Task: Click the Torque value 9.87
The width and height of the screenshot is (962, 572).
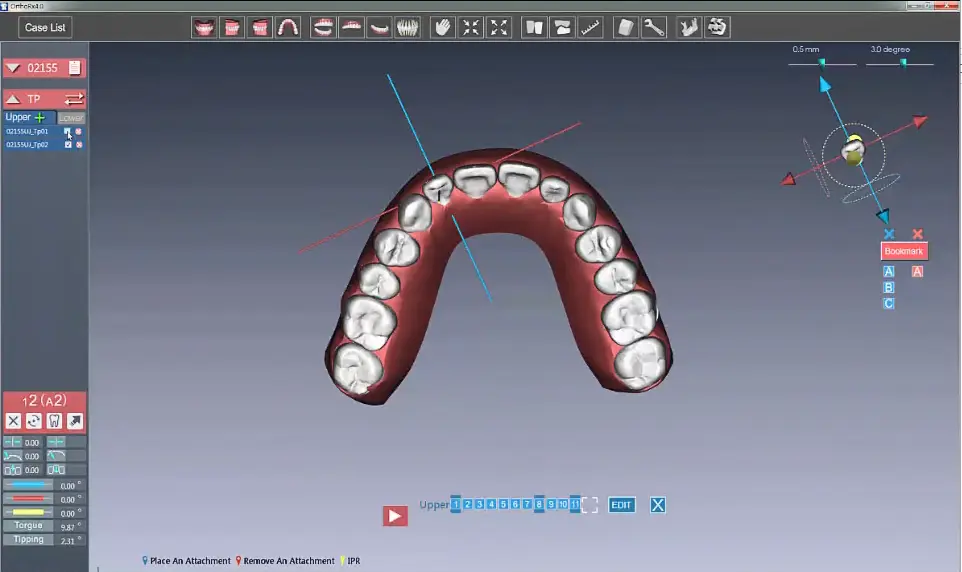Action: click(x=67, y=527)
